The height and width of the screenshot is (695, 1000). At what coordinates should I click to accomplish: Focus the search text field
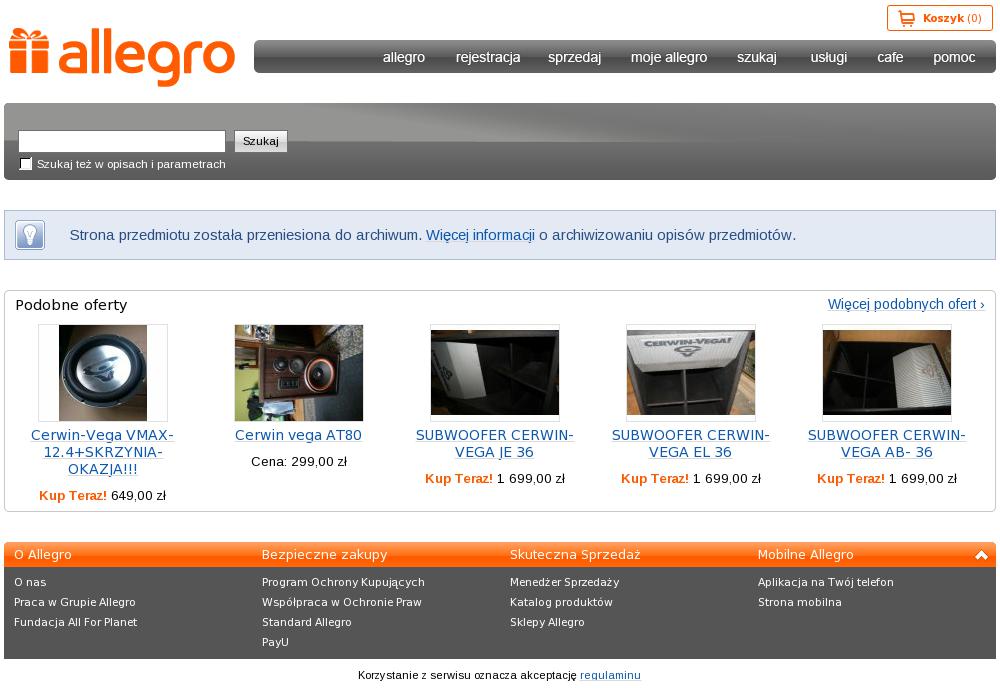click(x=122, y=141)
